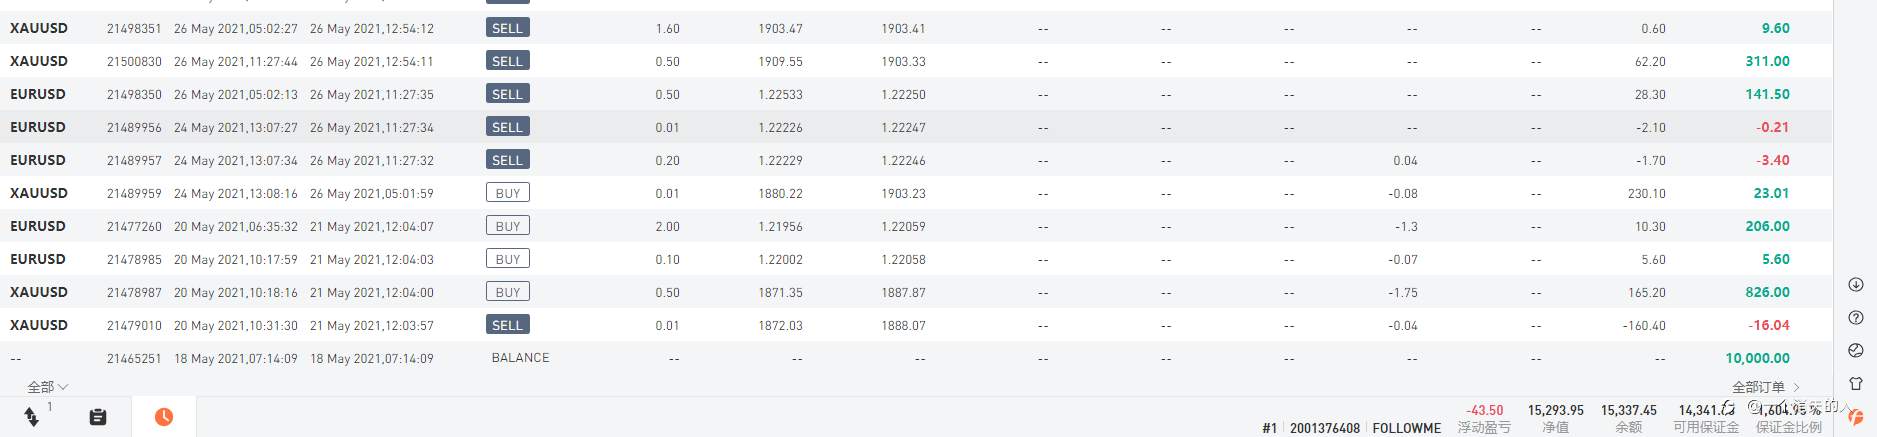
Task: Select the orange clock history tab
Action: 164,417
